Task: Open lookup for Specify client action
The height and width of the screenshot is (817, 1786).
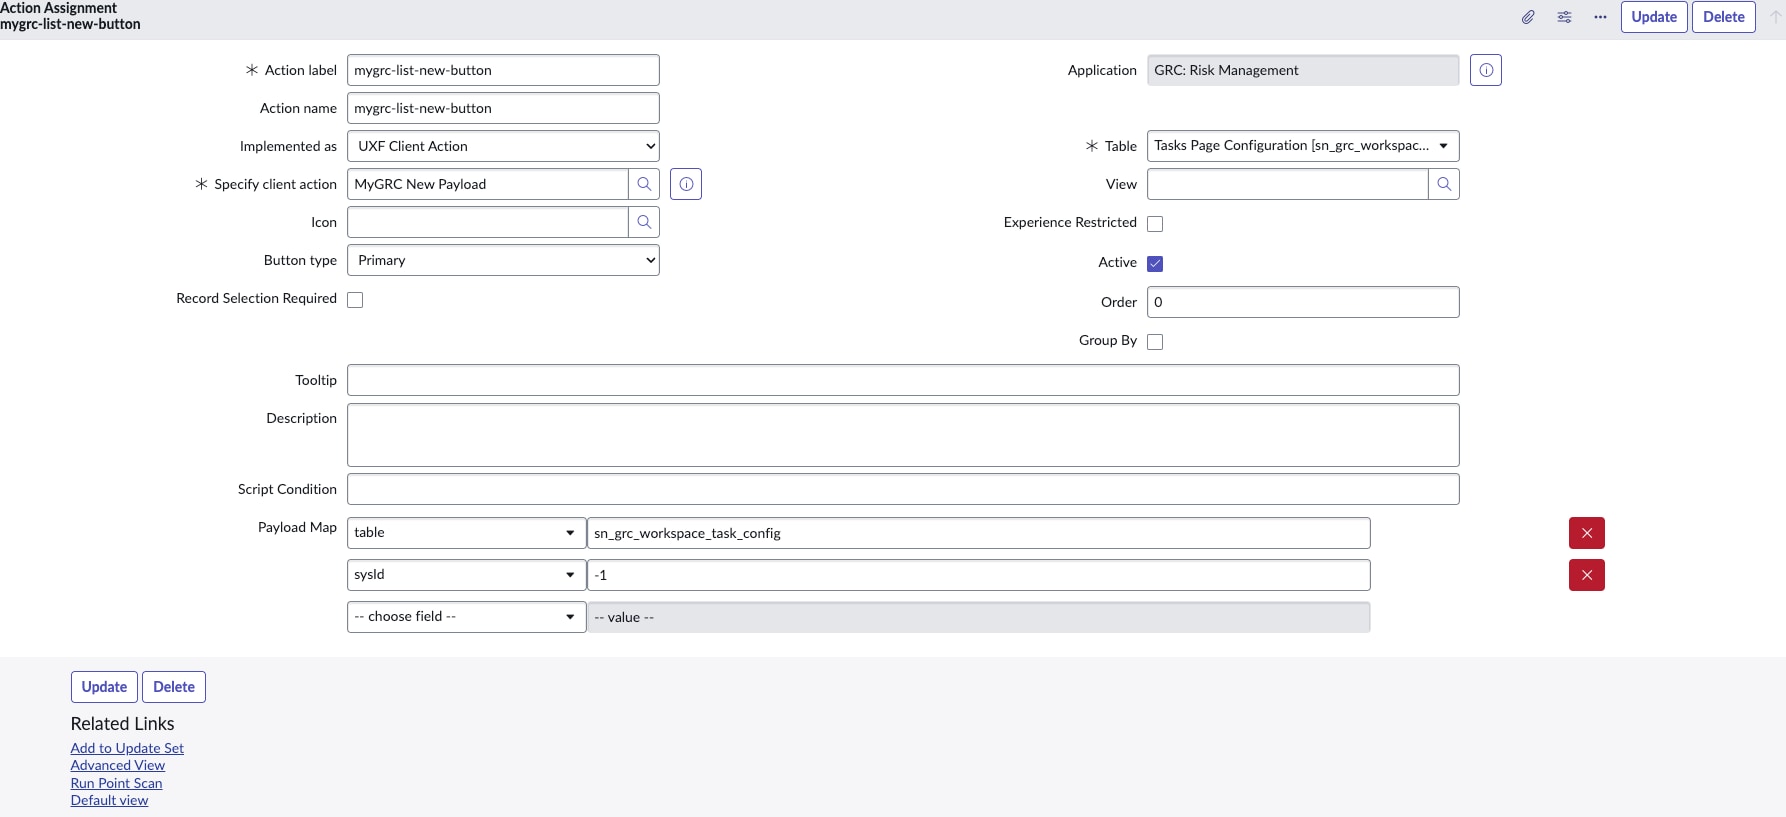Action: point(644,184)
